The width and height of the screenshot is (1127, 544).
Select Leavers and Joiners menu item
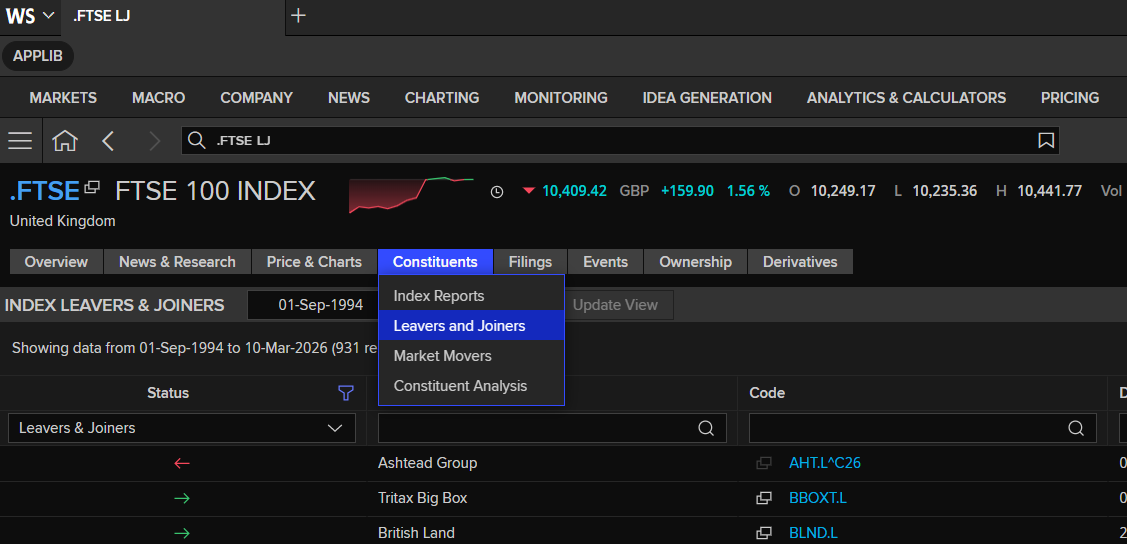[472, 326]
